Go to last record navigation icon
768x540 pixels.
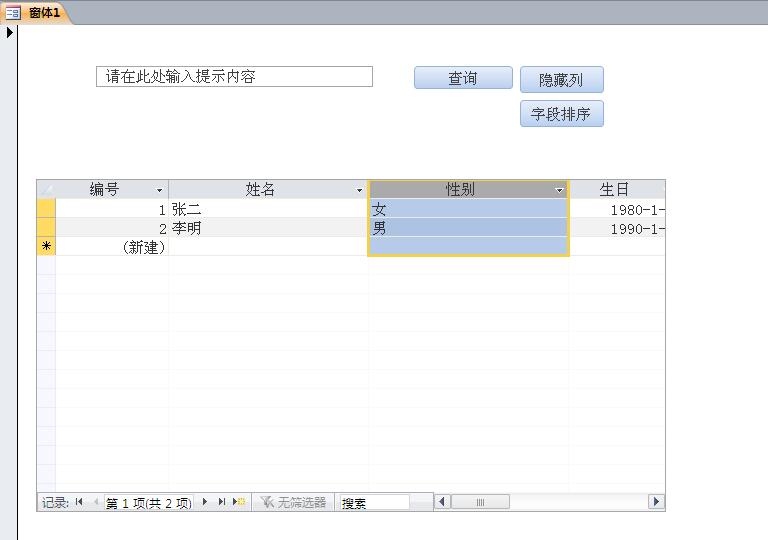tap(221, 502)
